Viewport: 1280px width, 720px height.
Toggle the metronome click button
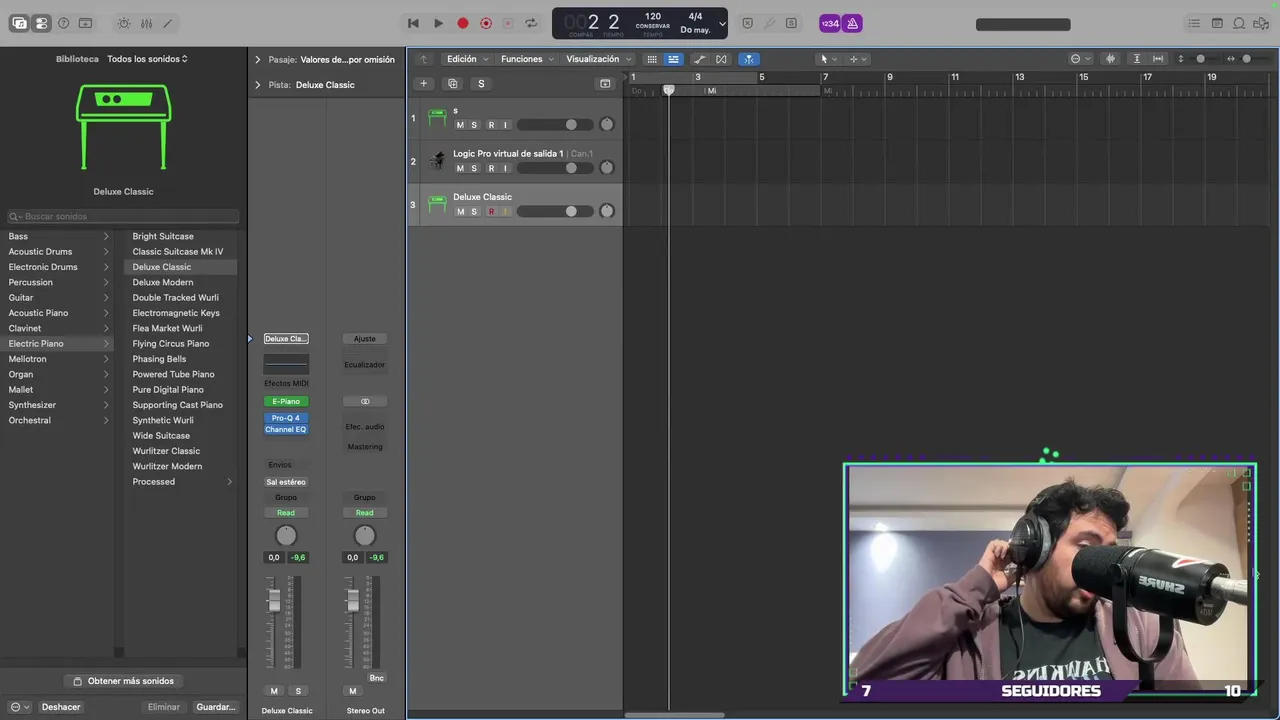point(851,23)
